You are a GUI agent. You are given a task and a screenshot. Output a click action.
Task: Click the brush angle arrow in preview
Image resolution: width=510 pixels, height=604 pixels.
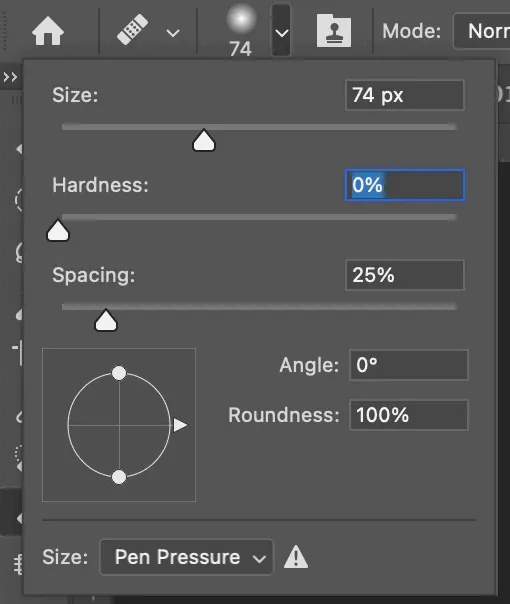tap(180, 425)
